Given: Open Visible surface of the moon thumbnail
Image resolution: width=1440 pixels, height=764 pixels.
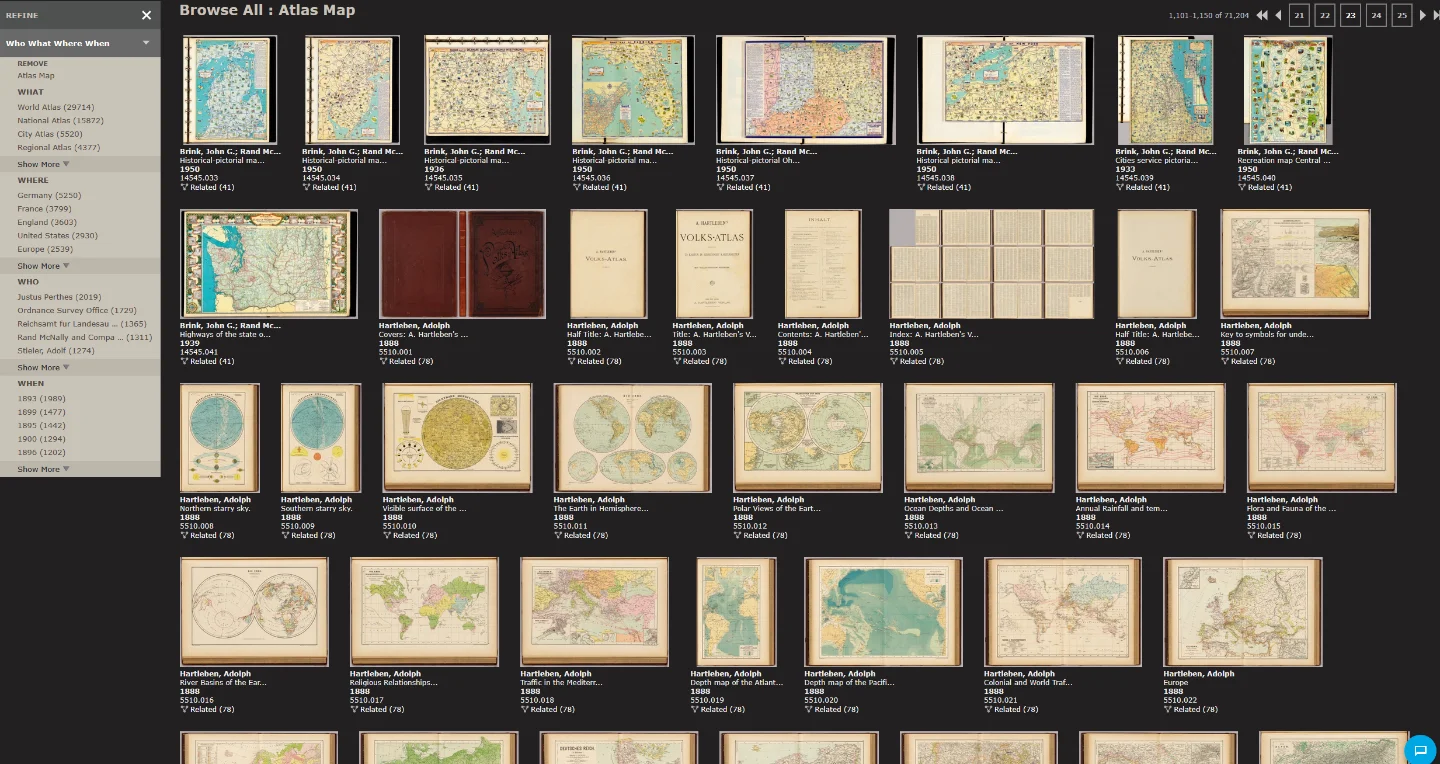Looking at the screenshot, I should point(457,438).
